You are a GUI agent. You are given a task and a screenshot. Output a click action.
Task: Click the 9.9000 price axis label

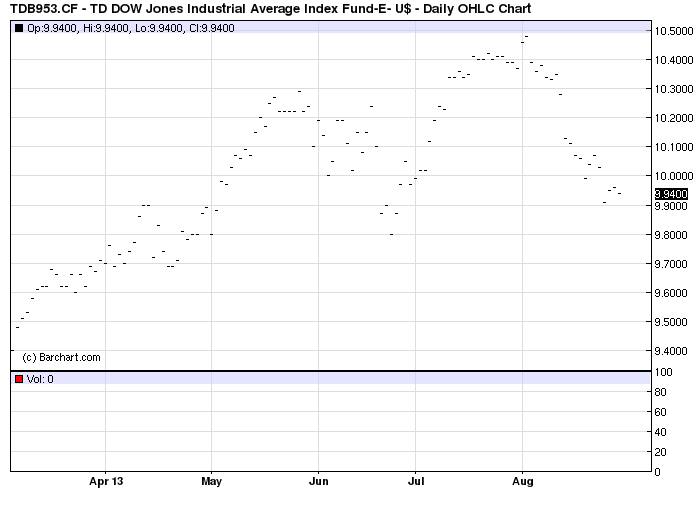[671, 206]
